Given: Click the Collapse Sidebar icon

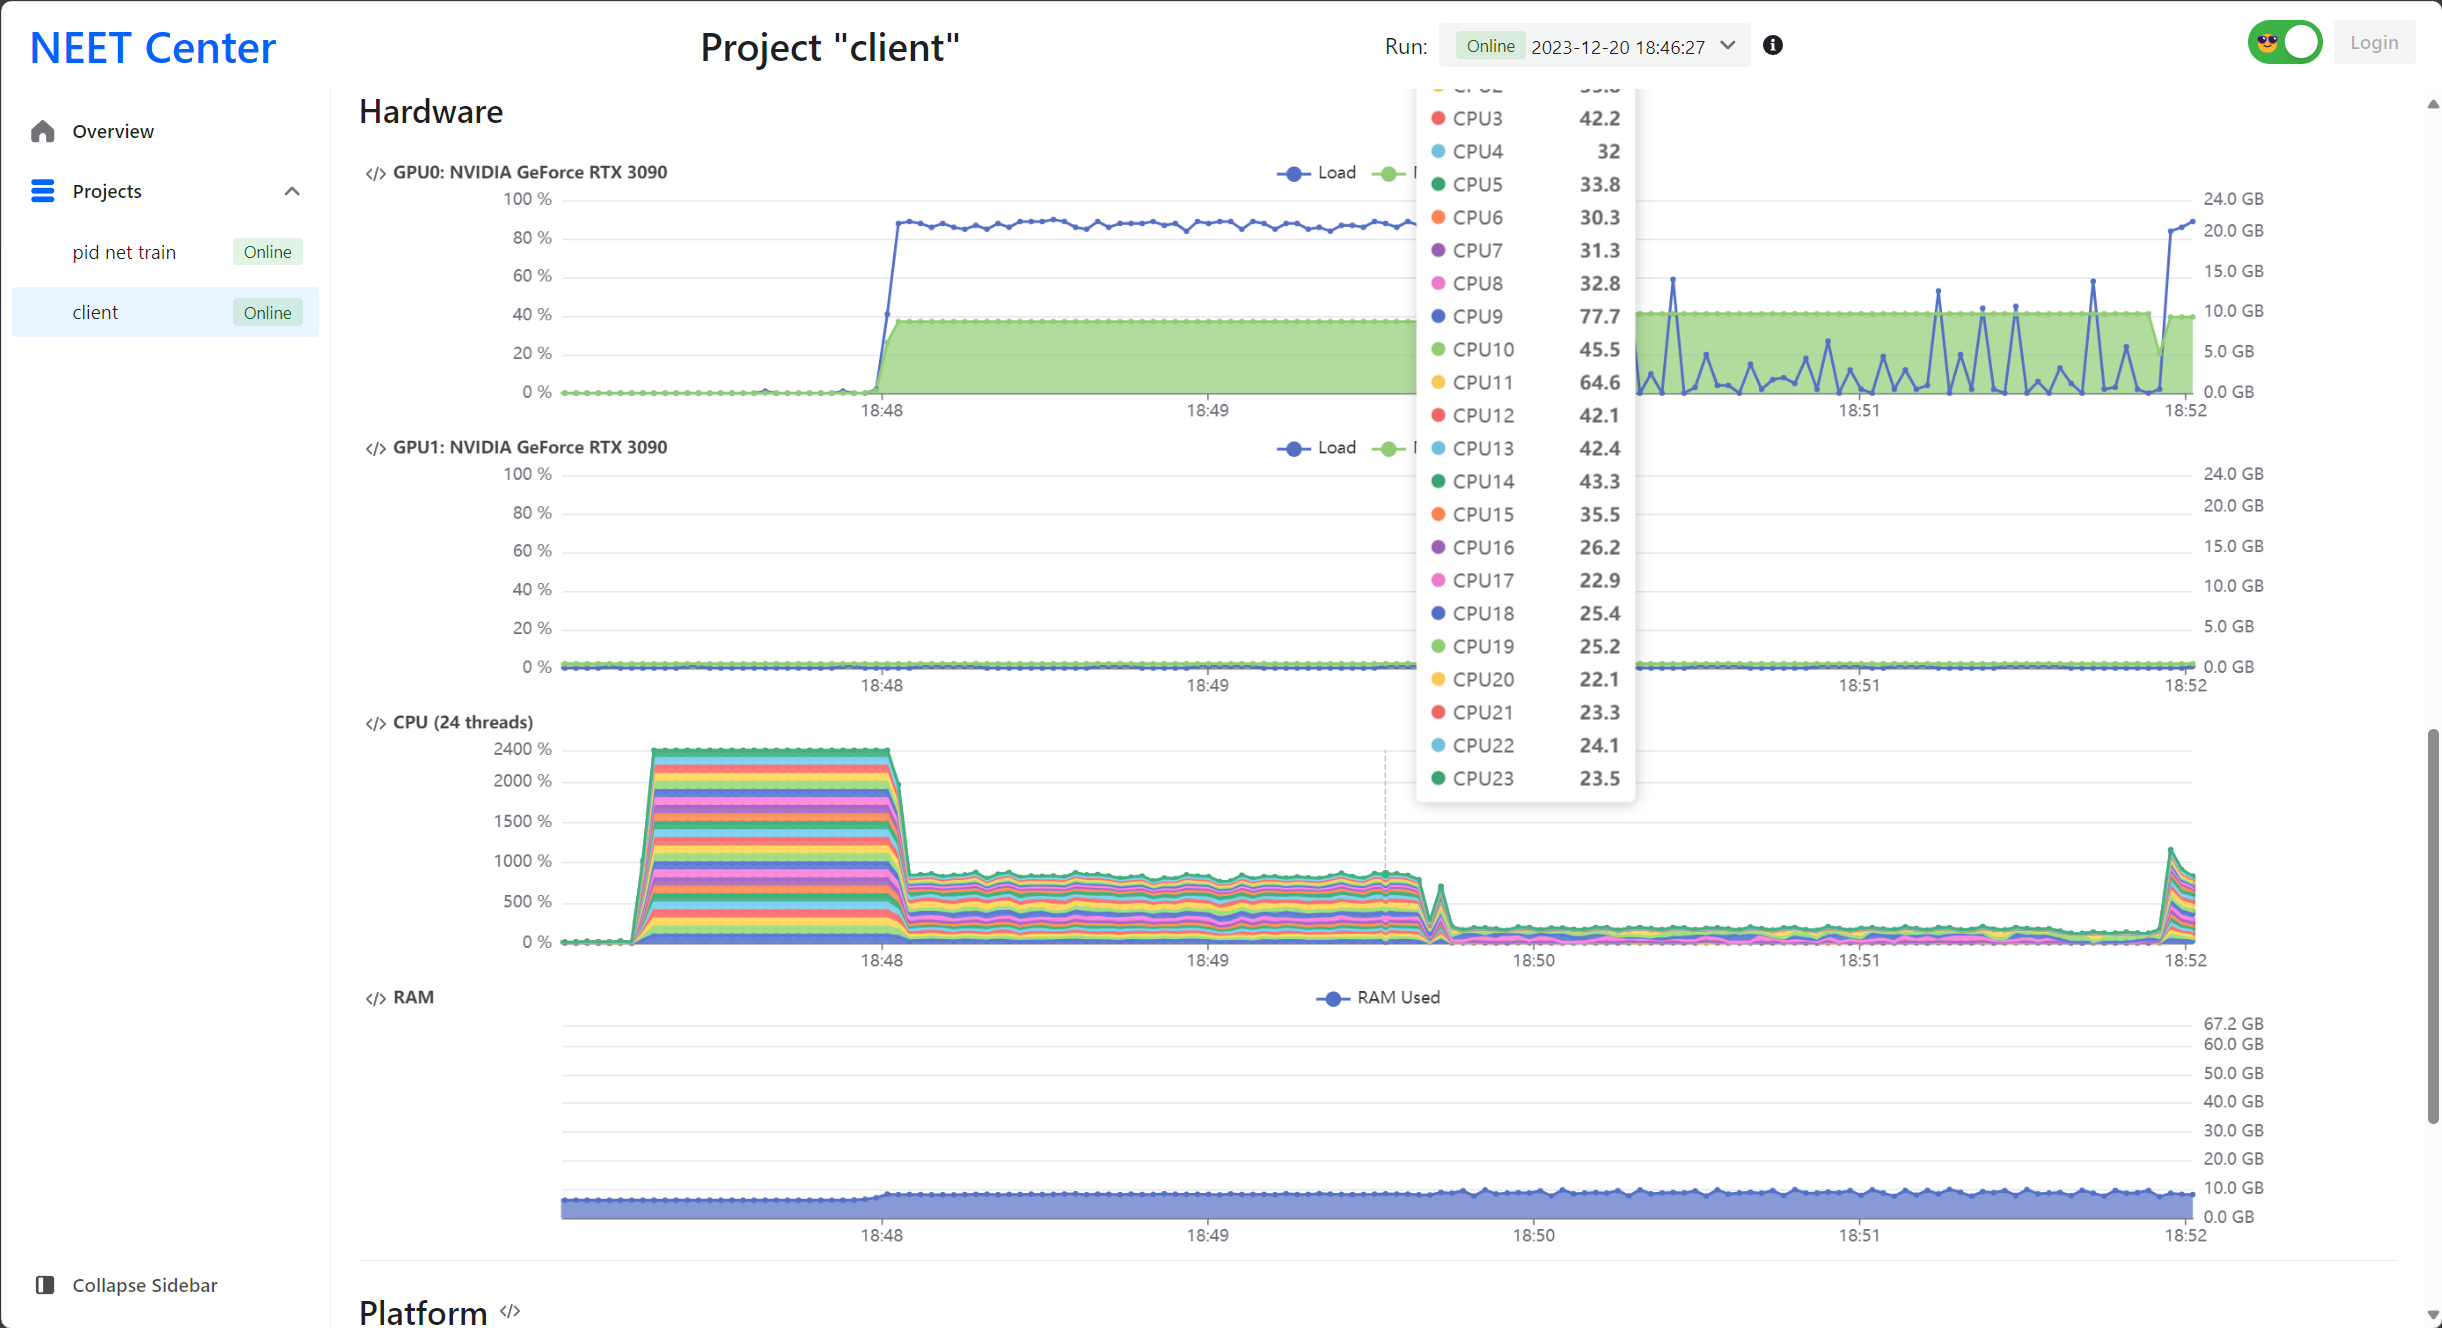Looking at the screenshot, I should 45,1285.
